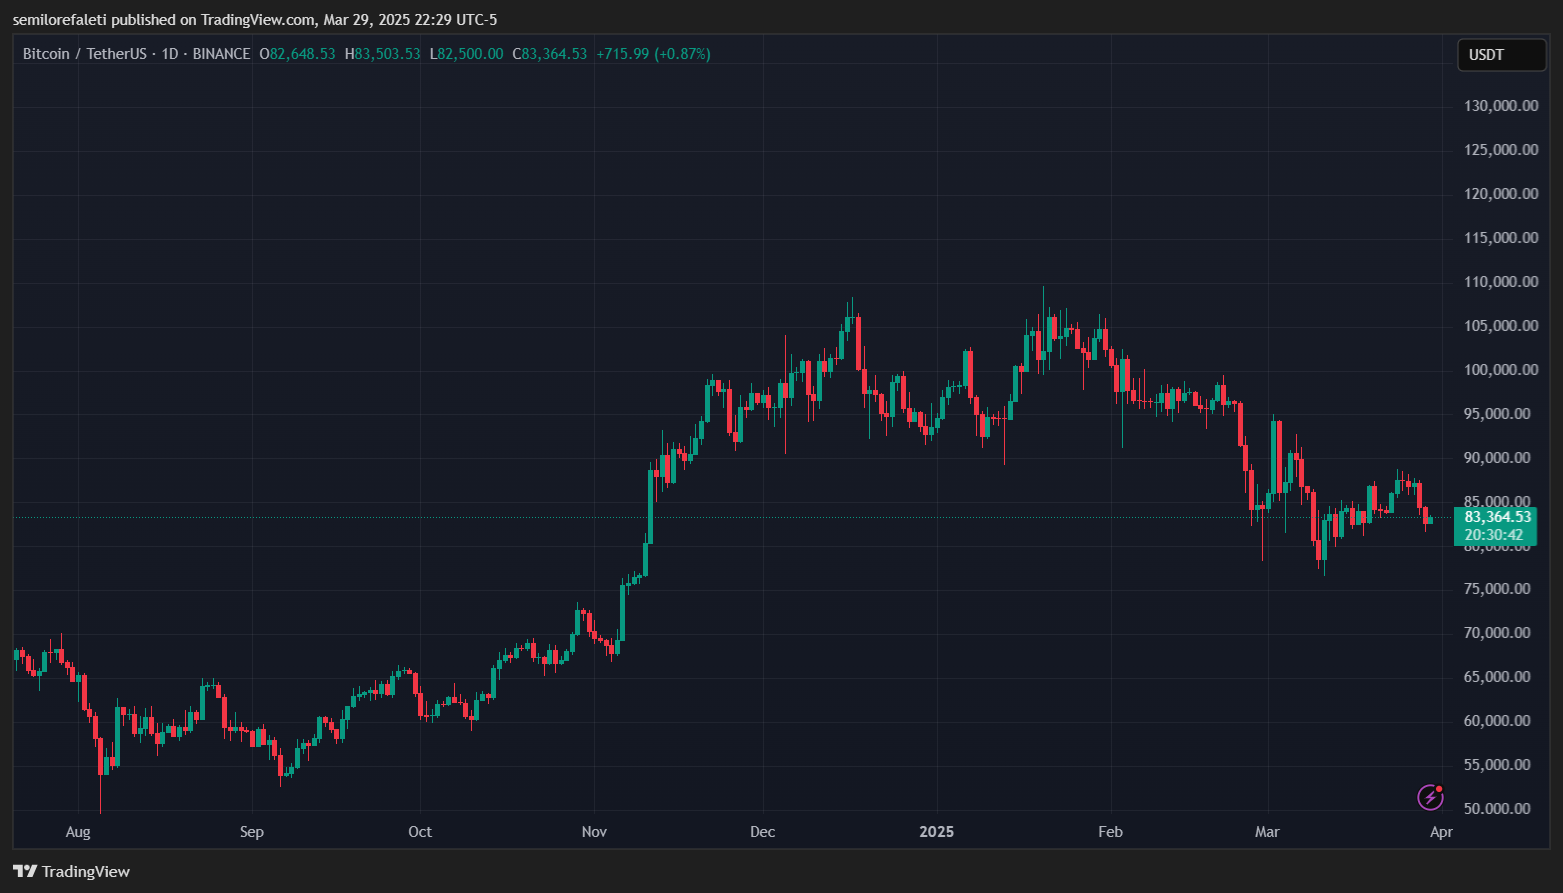Image resolution: width=1563 pixels, height=893 pixels.
Task: Click the Apr label on the time axis
Action: 1441,831
